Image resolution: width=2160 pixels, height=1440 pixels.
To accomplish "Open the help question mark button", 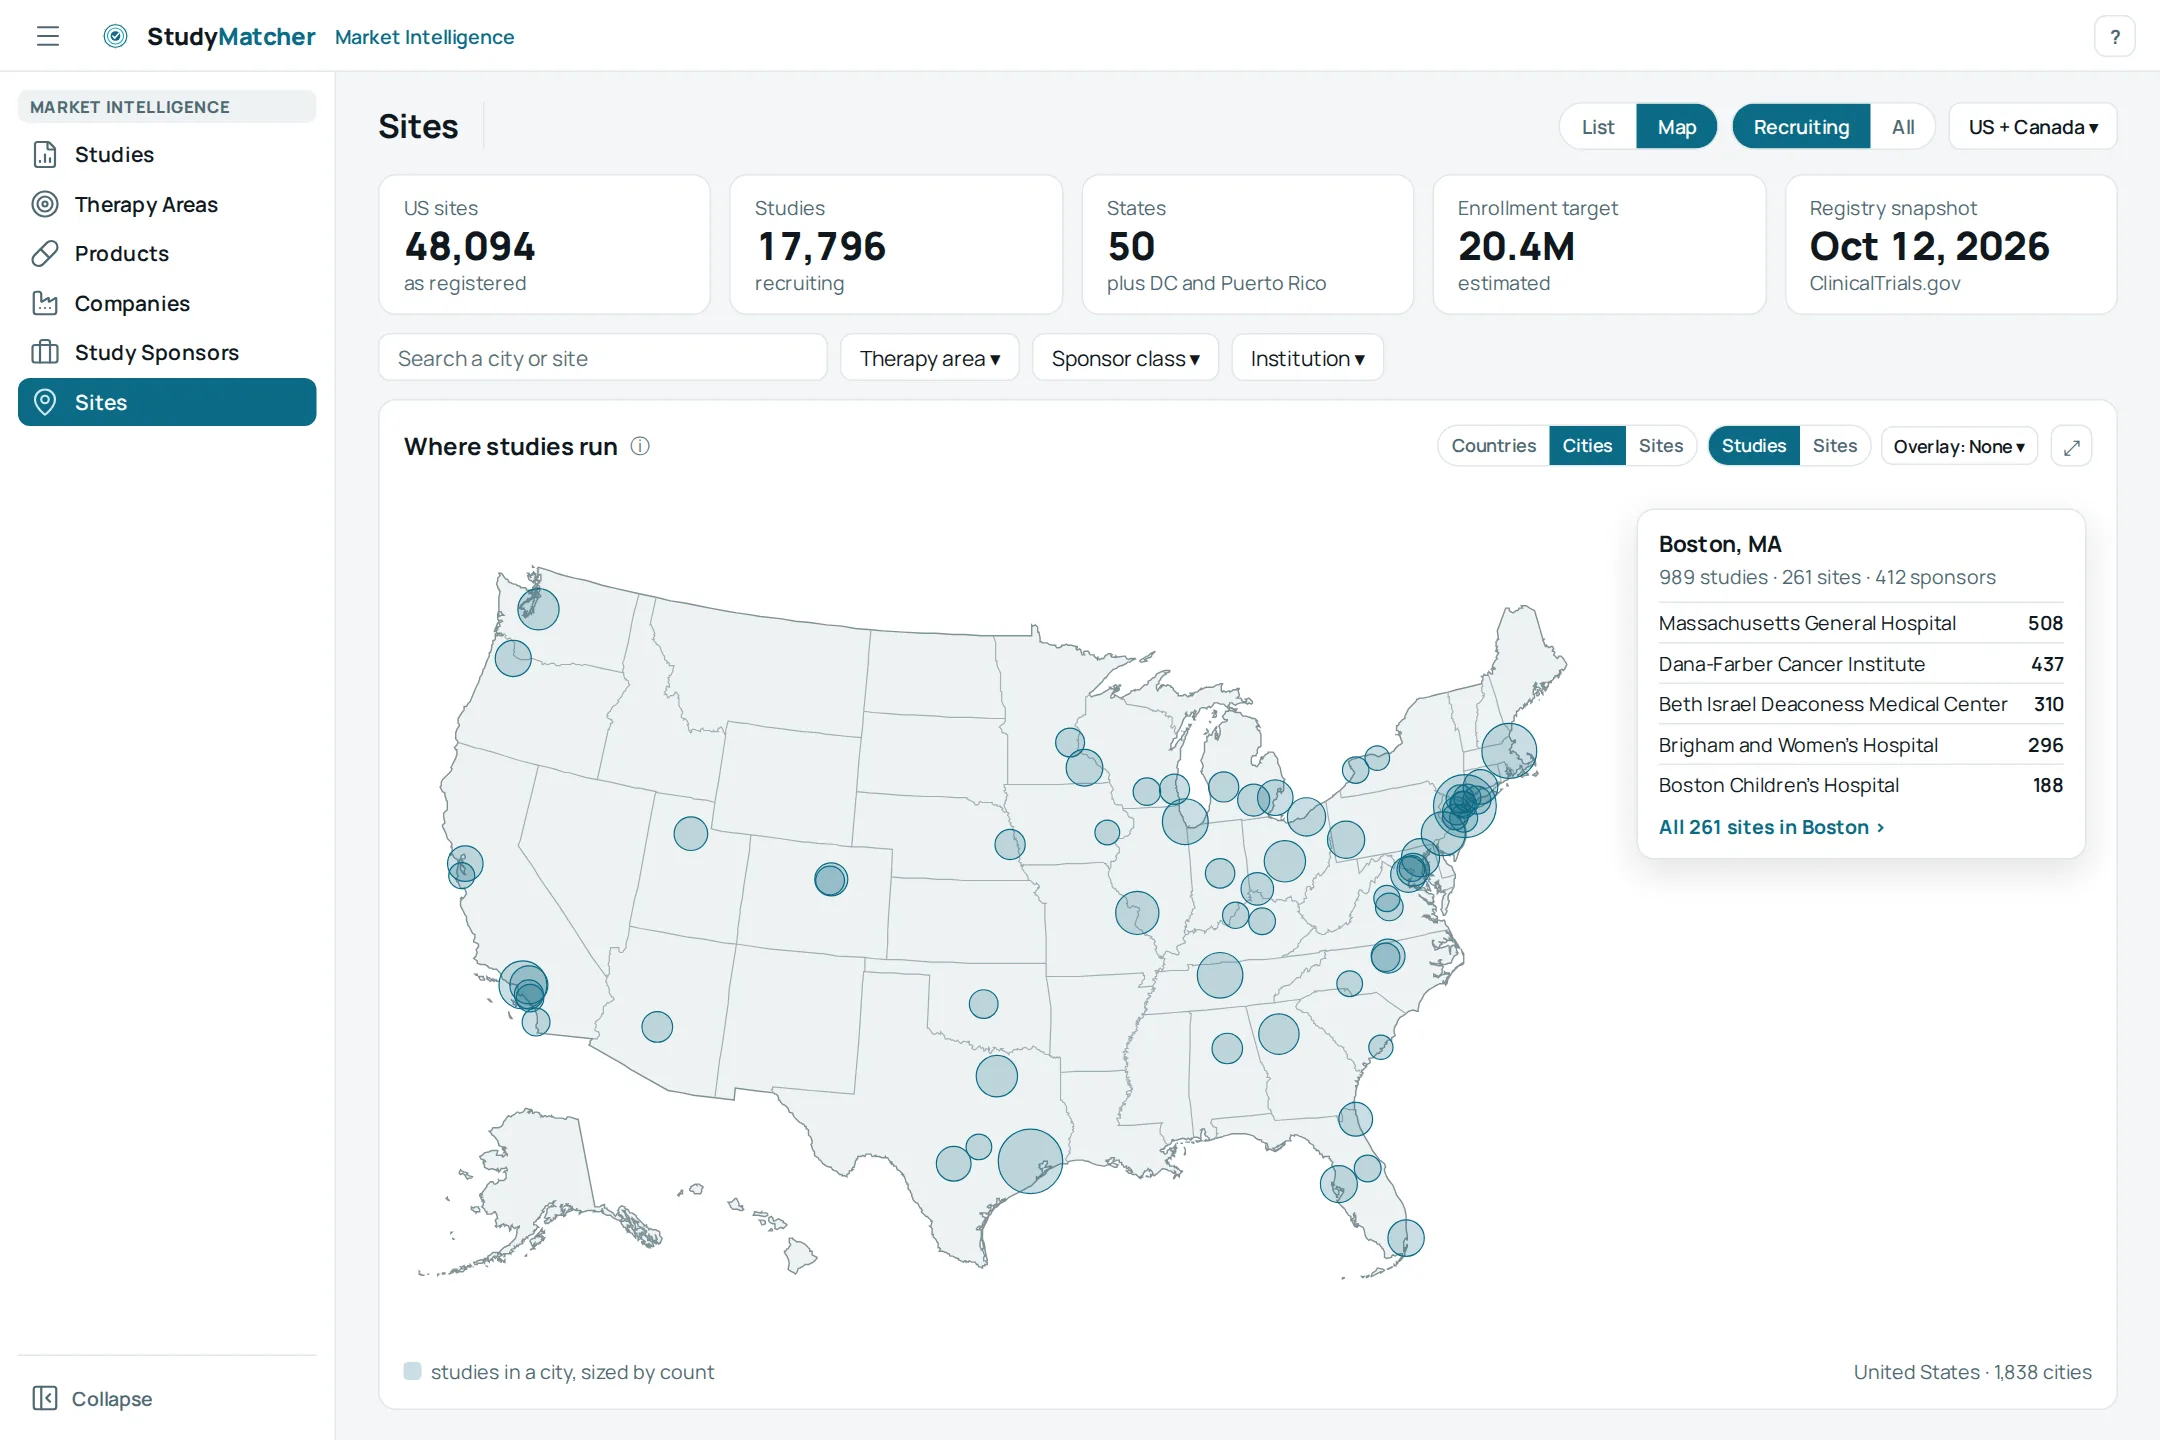I will point(2114,37).
